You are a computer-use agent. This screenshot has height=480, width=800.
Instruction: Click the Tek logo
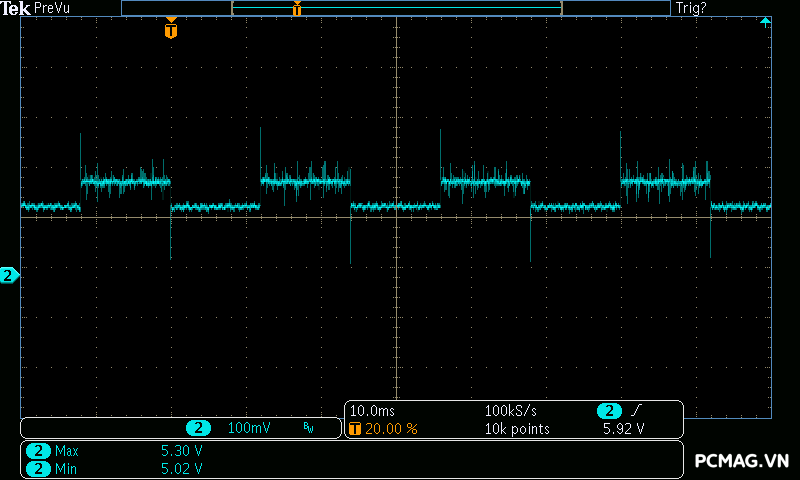pos(17,8)
